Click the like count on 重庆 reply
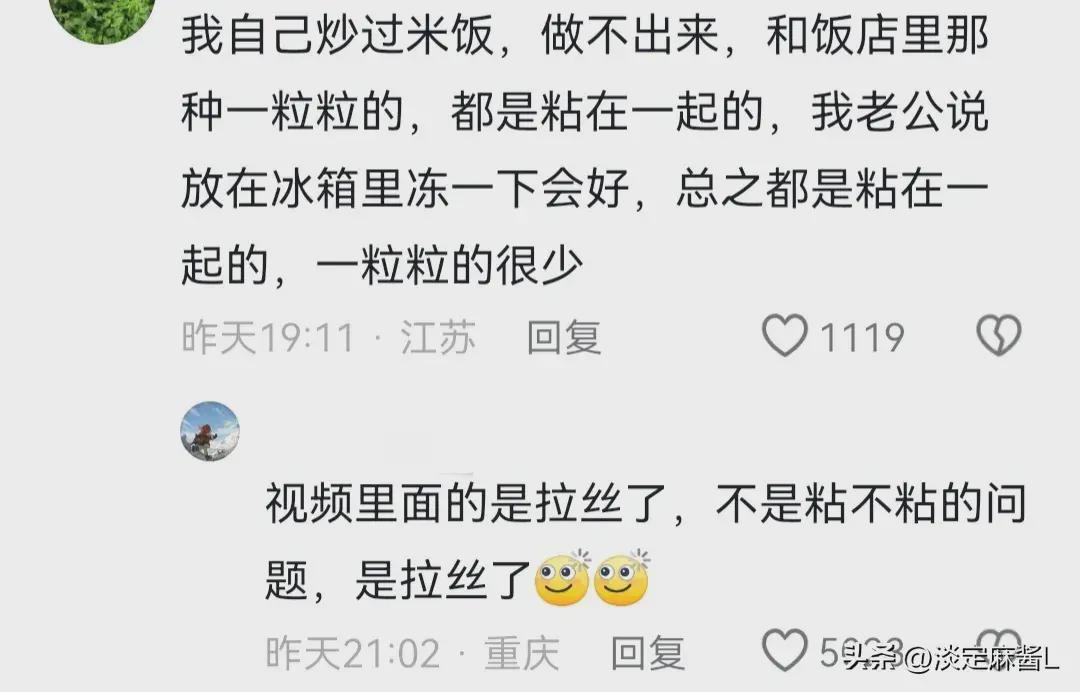This screenshot has width=1080, height=692. [x=862, y=651]
